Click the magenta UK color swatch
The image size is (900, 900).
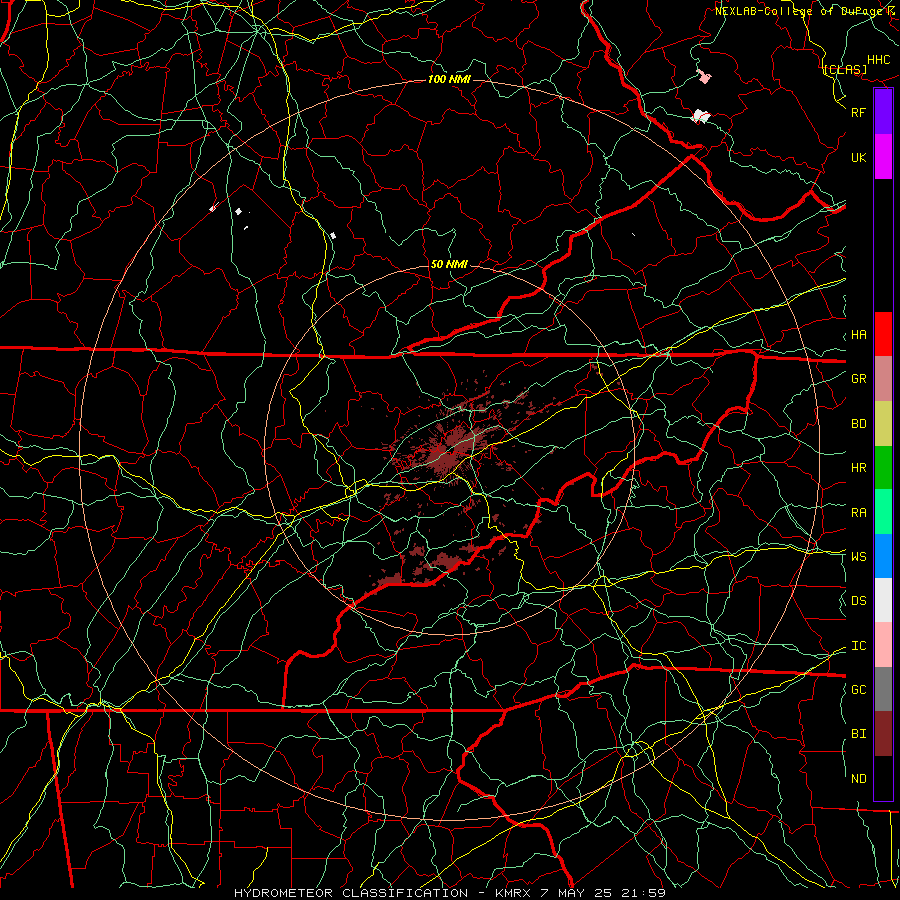point(883,157)
